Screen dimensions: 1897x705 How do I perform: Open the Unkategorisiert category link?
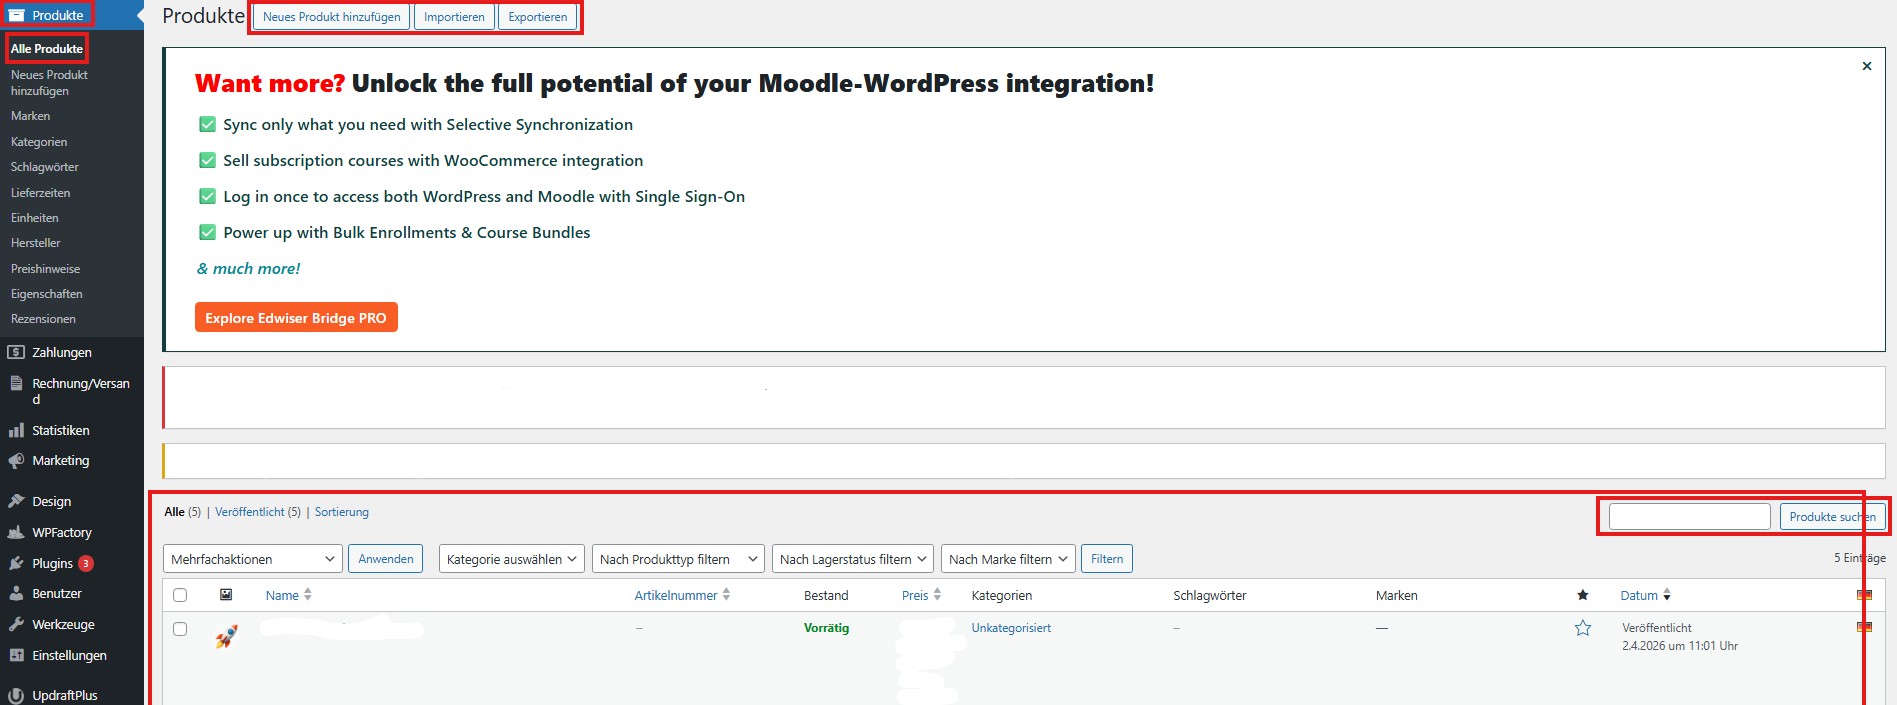1011,628
